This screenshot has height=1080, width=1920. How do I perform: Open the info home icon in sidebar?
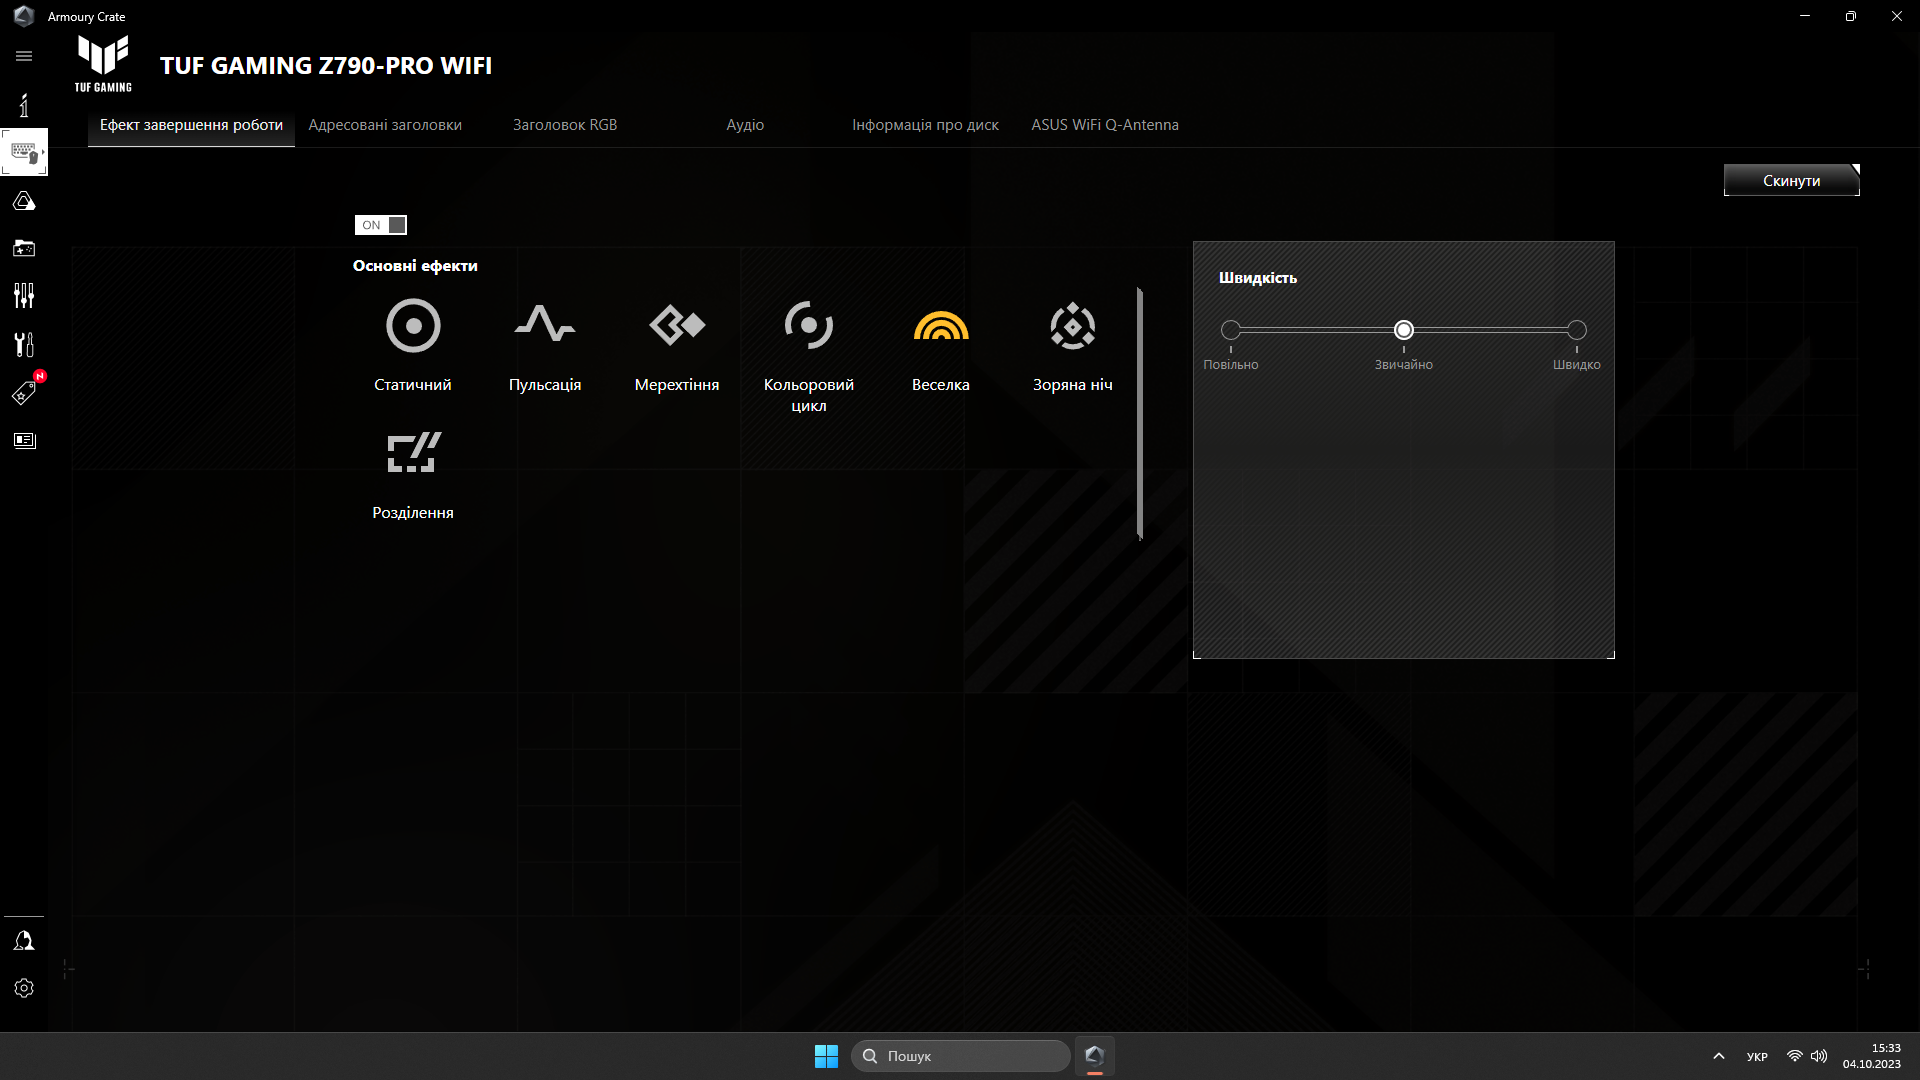[24, 105]
